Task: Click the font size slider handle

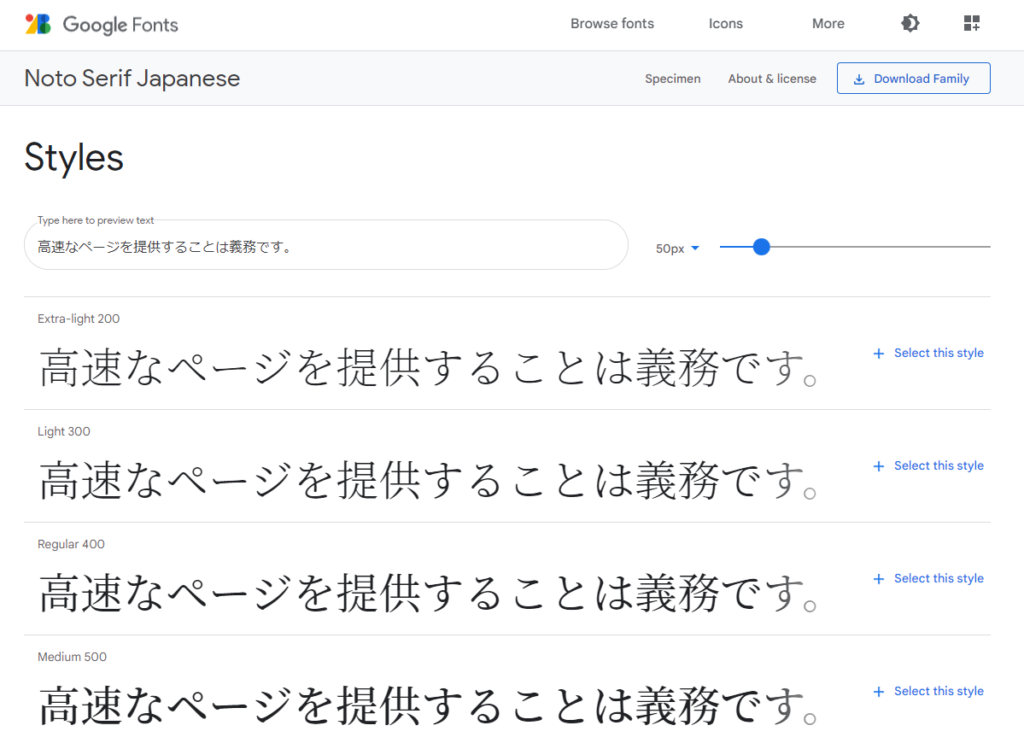Action: pos(761,247)
